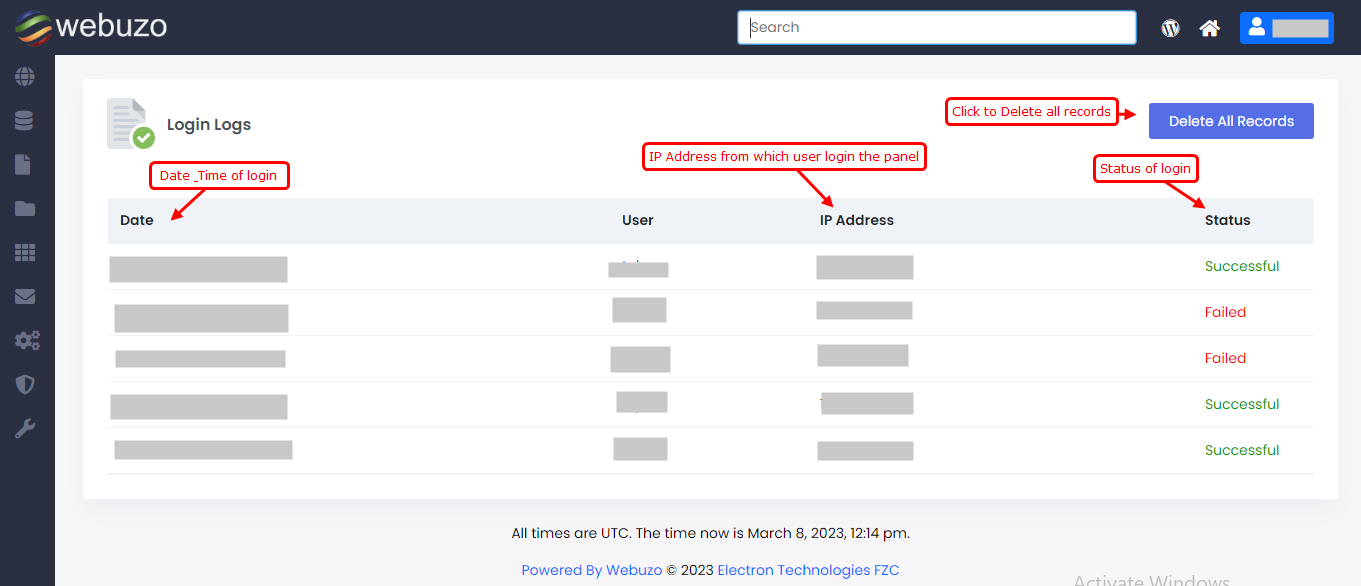Select the file document sidebar icon
Screen dimensions: 1361x586
tap(23, 165)
